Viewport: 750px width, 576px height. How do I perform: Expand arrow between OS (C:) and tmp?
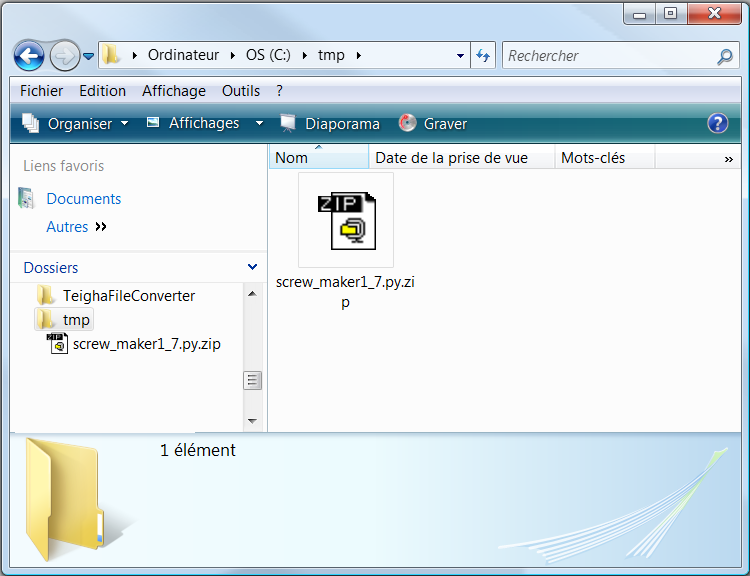[x=304, y=55]
